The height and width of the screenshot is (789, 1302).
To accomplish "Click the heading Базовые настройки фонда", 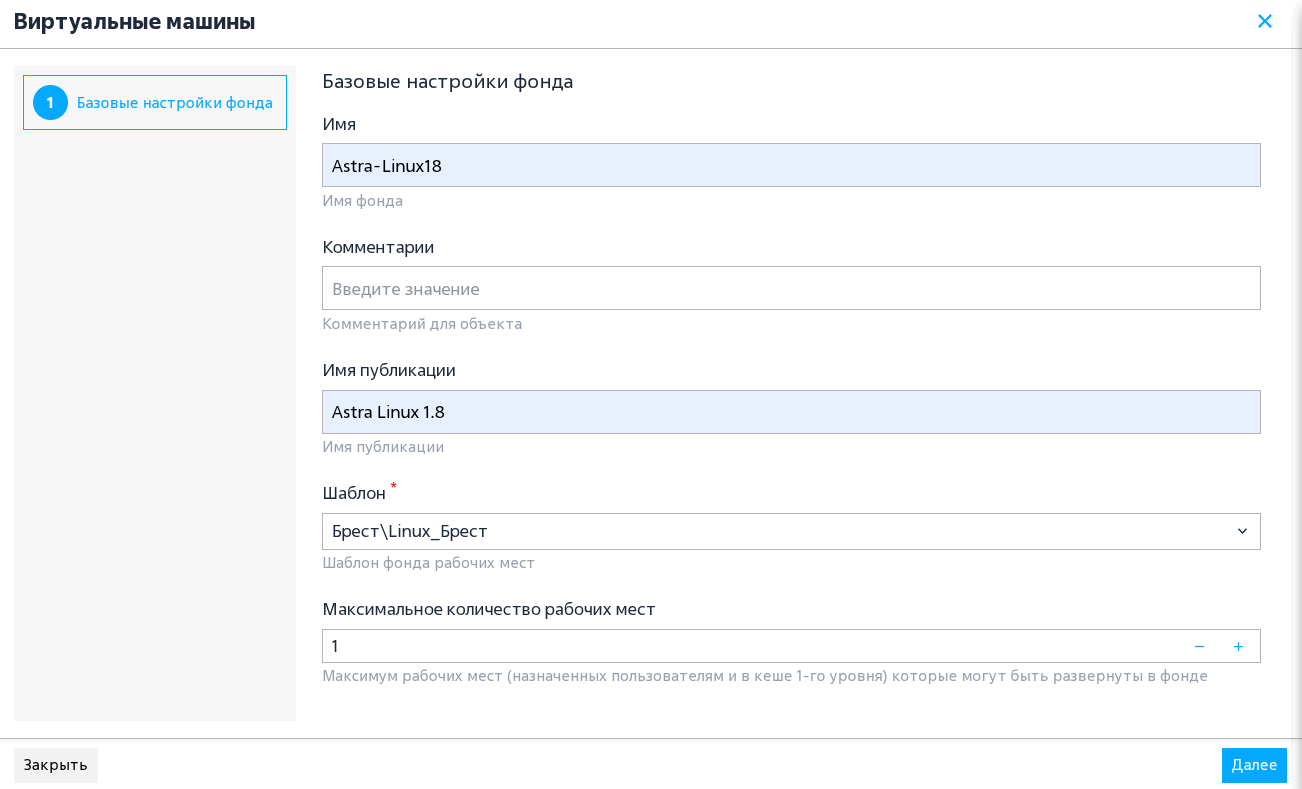I will click(448, 81).
